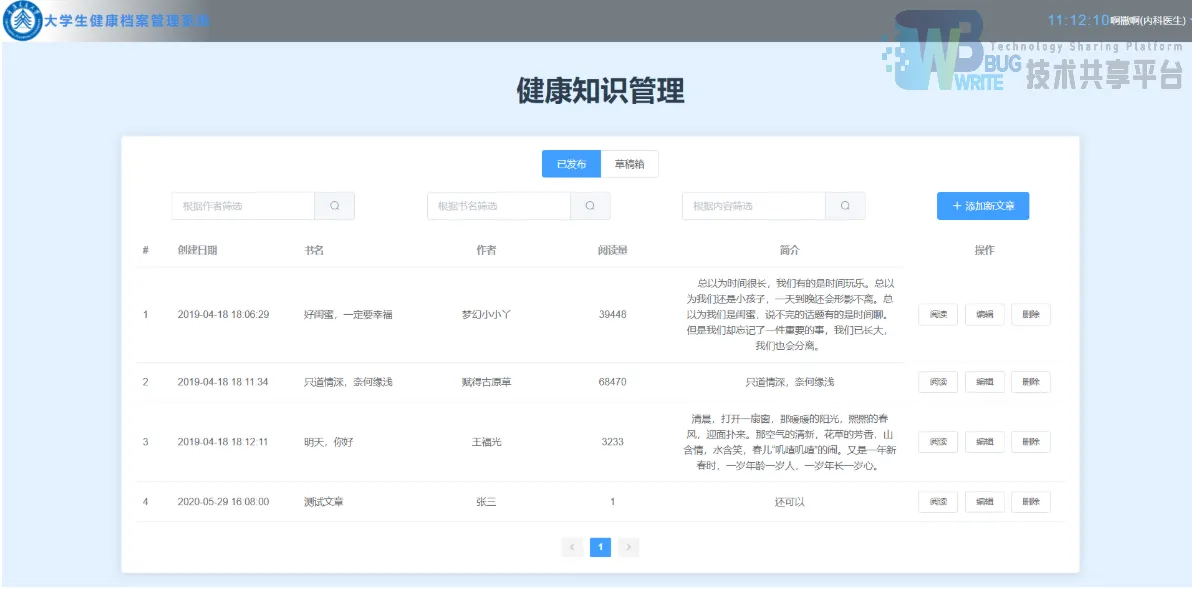Click book title 明天，你好
1192x589 pixels.
[328, 442]
